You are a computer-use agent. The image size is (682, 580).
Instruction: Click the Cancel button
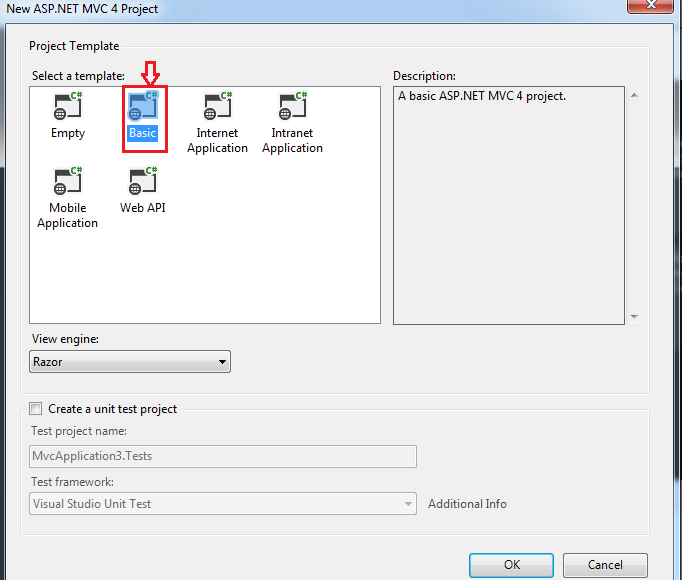pos(605,565)
